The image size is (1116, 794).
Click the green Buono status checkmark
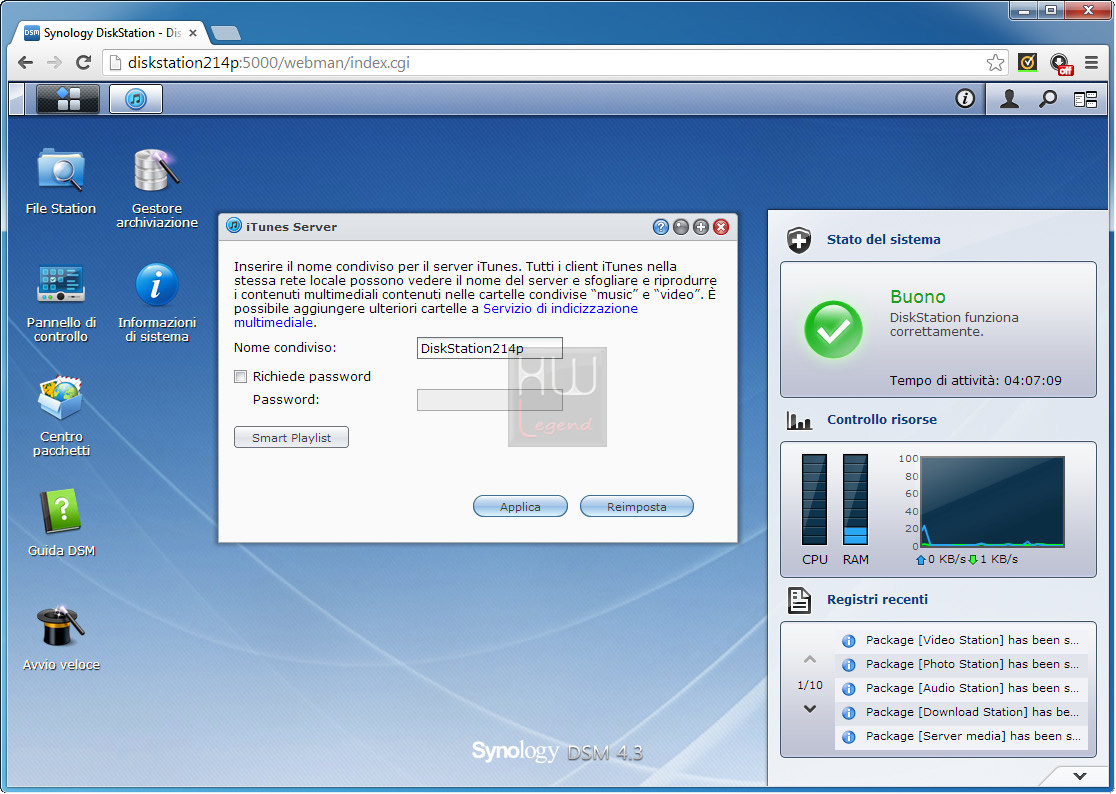click(x=833, y=329)
